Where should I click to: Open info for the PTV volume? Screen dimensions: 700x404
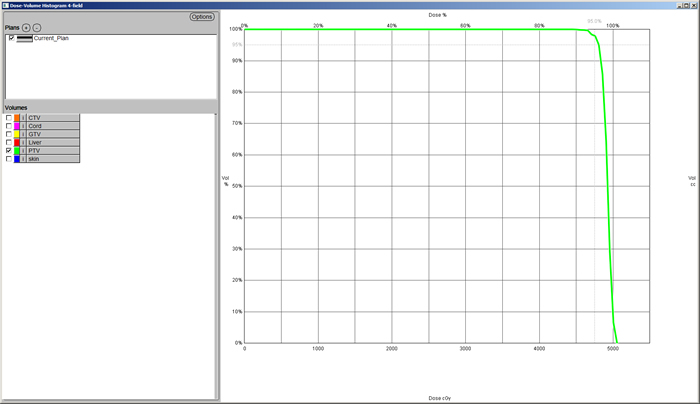[24, 151]
